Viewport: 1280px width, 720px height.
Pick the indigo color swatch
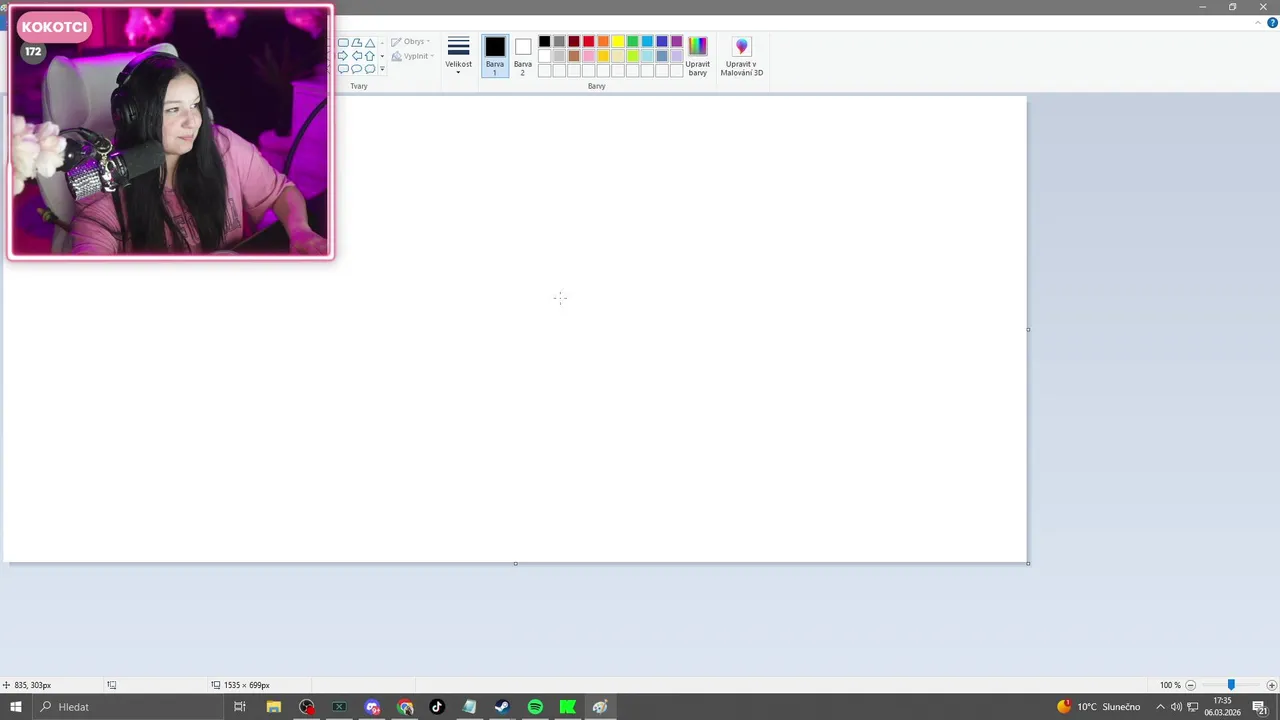coord(662,41)
